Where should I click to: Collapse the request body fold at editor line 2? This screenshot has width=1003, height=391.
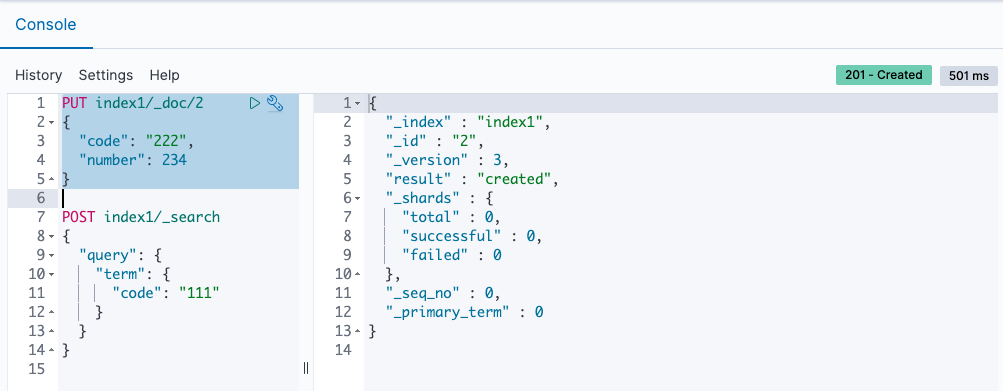(x=52, y=122)
